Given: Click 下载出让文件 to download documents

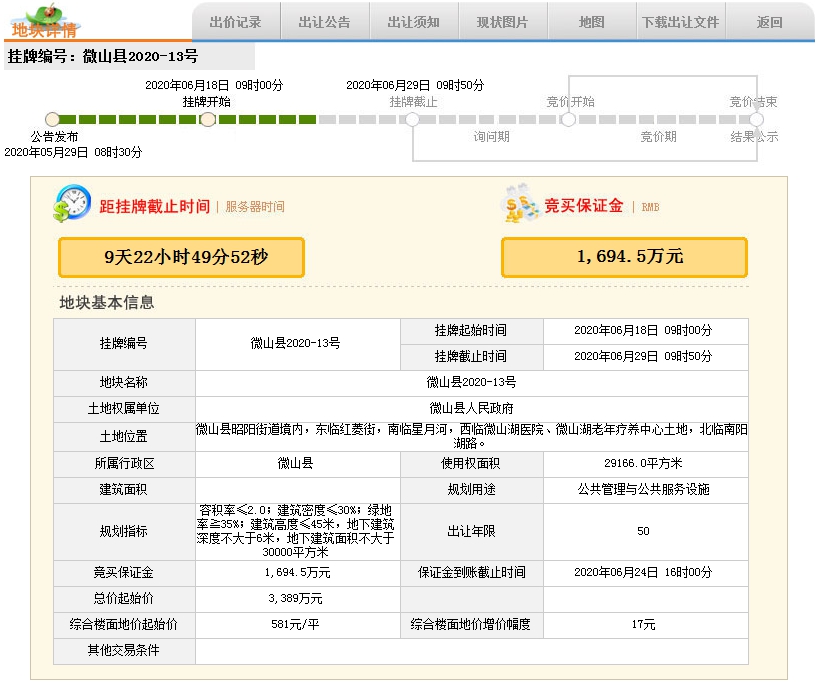Looking at the screenshot, I should 681,22.
